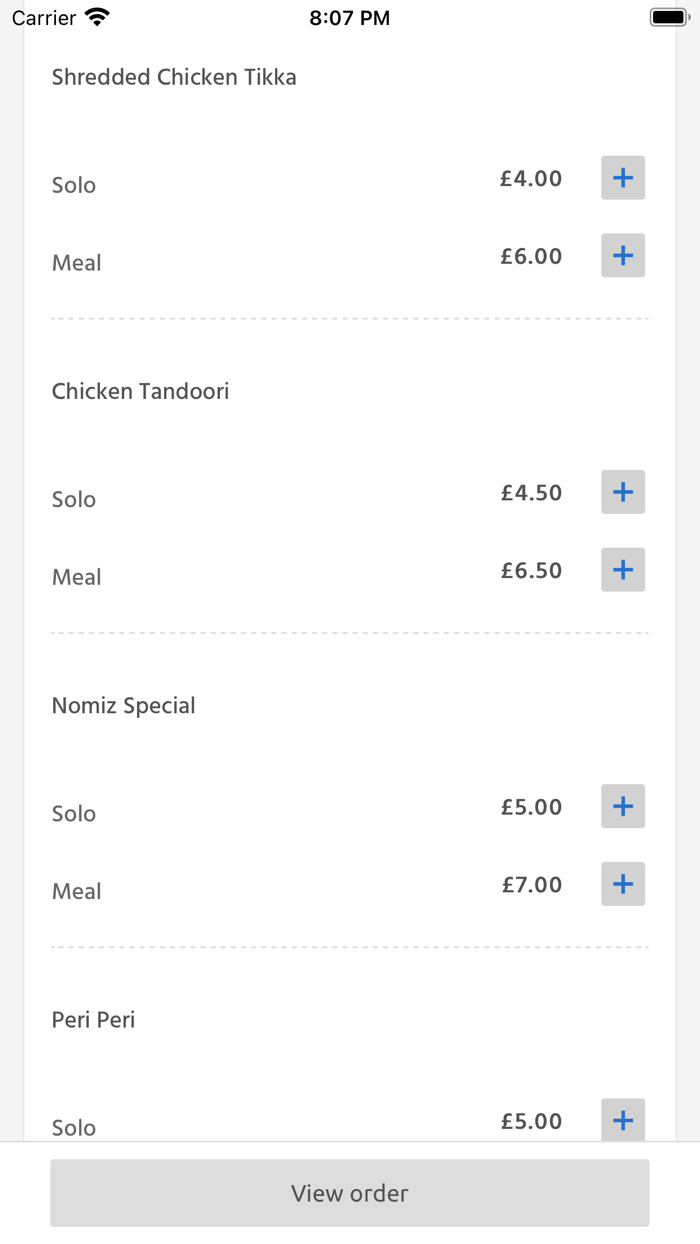The height and width of the screenshot is (1244, 700).
Task: Select the Meal option under Nomiz Special
Action: [76, 891]
